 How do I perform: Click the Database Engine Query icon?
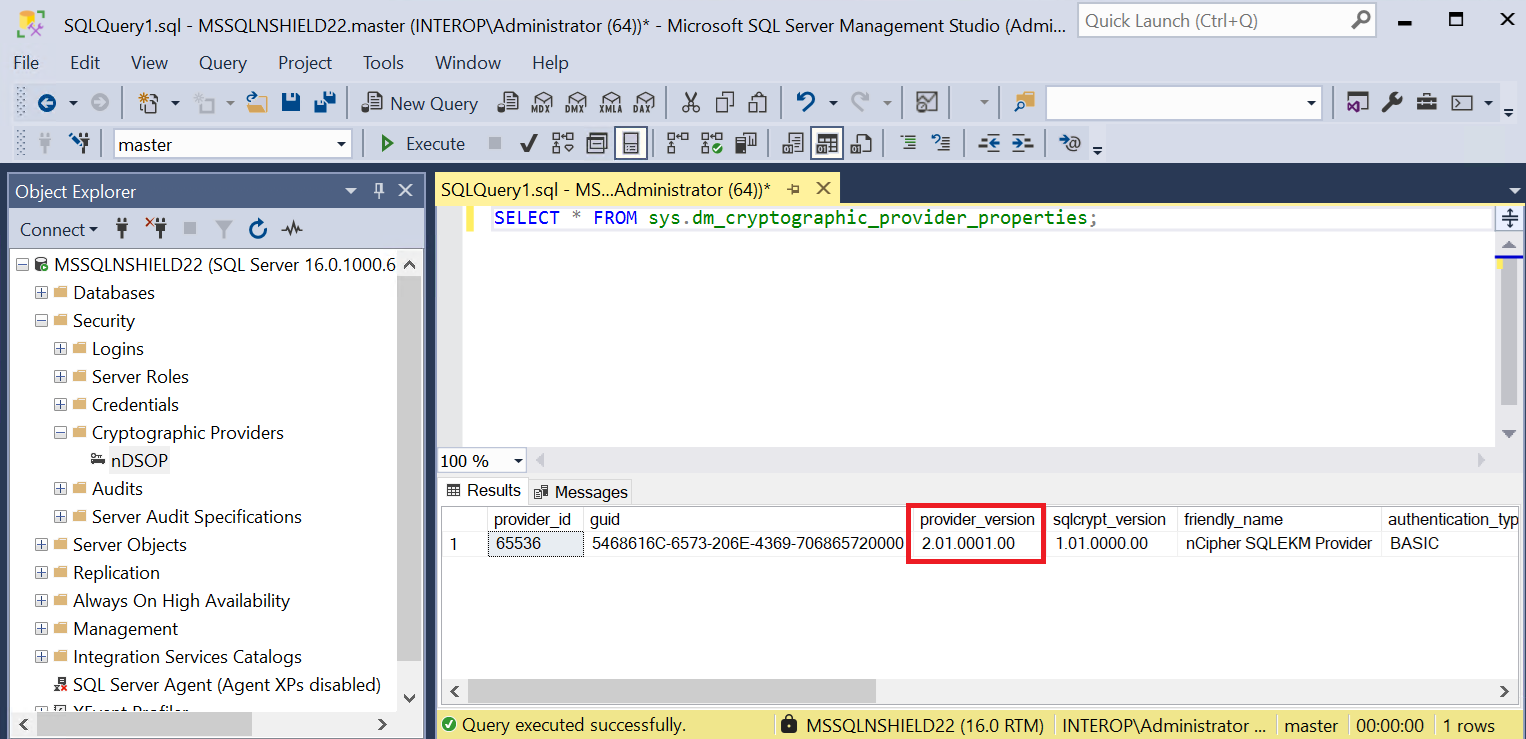pos(508,103)
